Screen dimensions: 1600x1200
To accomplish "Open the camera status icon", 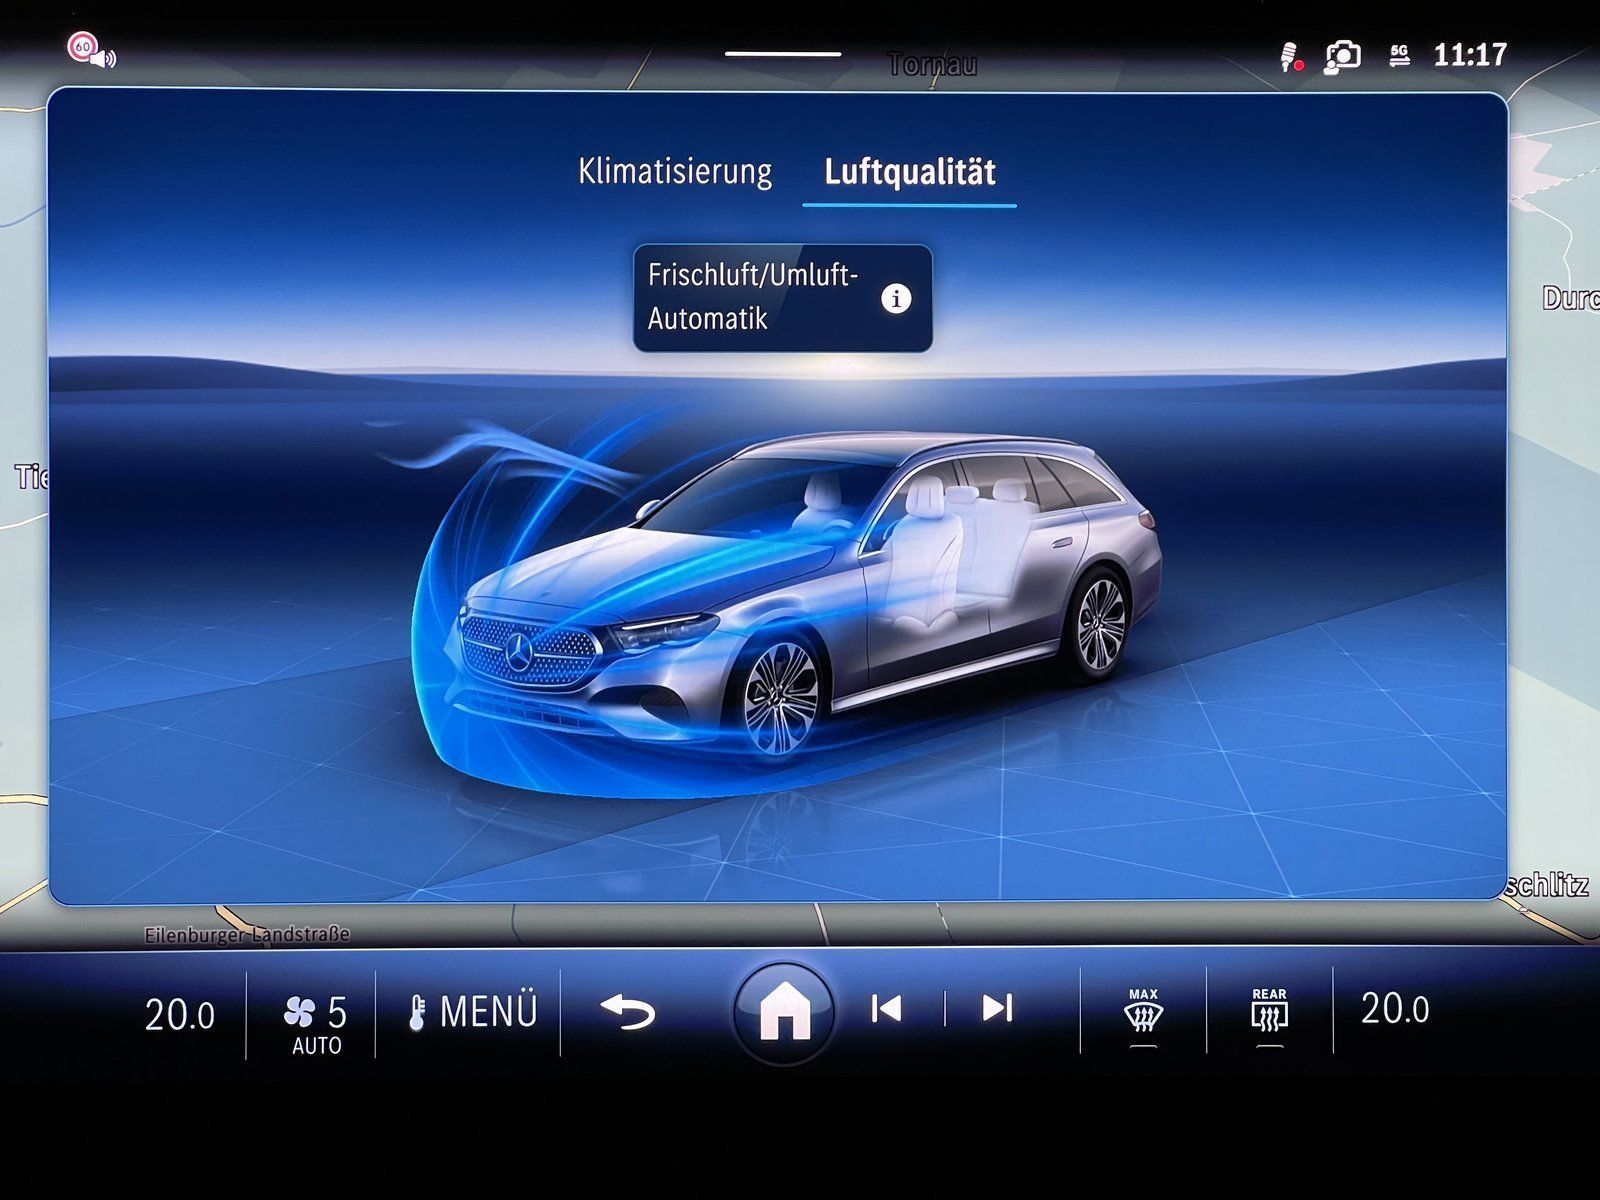I will [1343, 56].
